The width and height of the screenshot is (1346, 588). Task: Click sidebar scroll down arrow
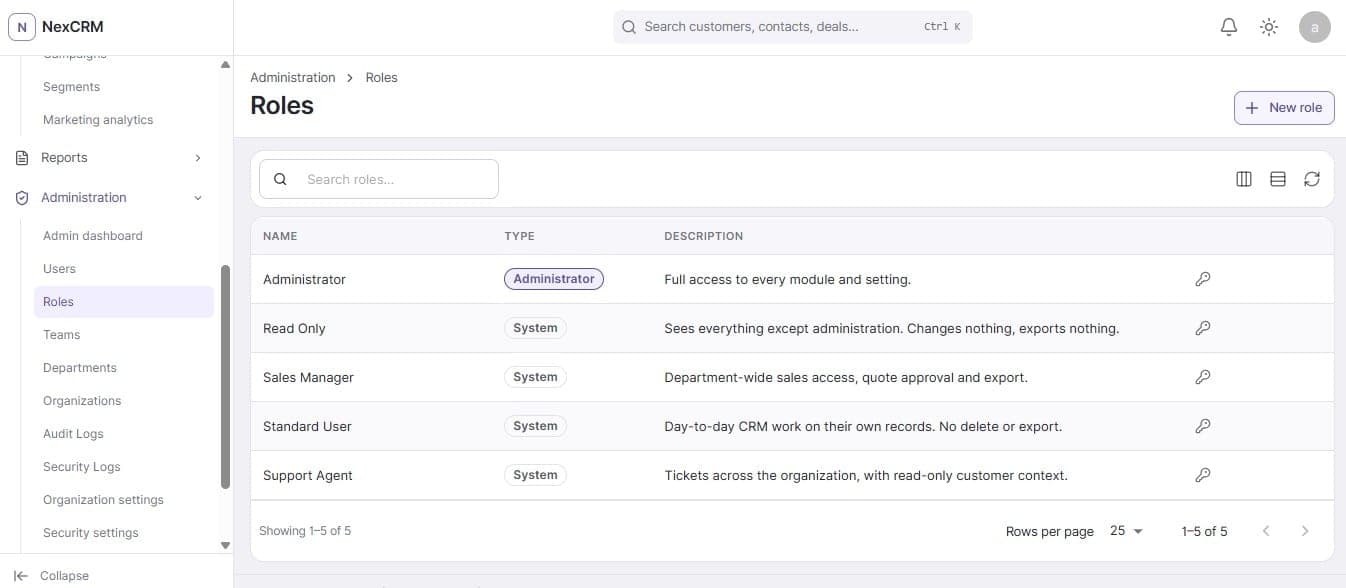point(225,545)
